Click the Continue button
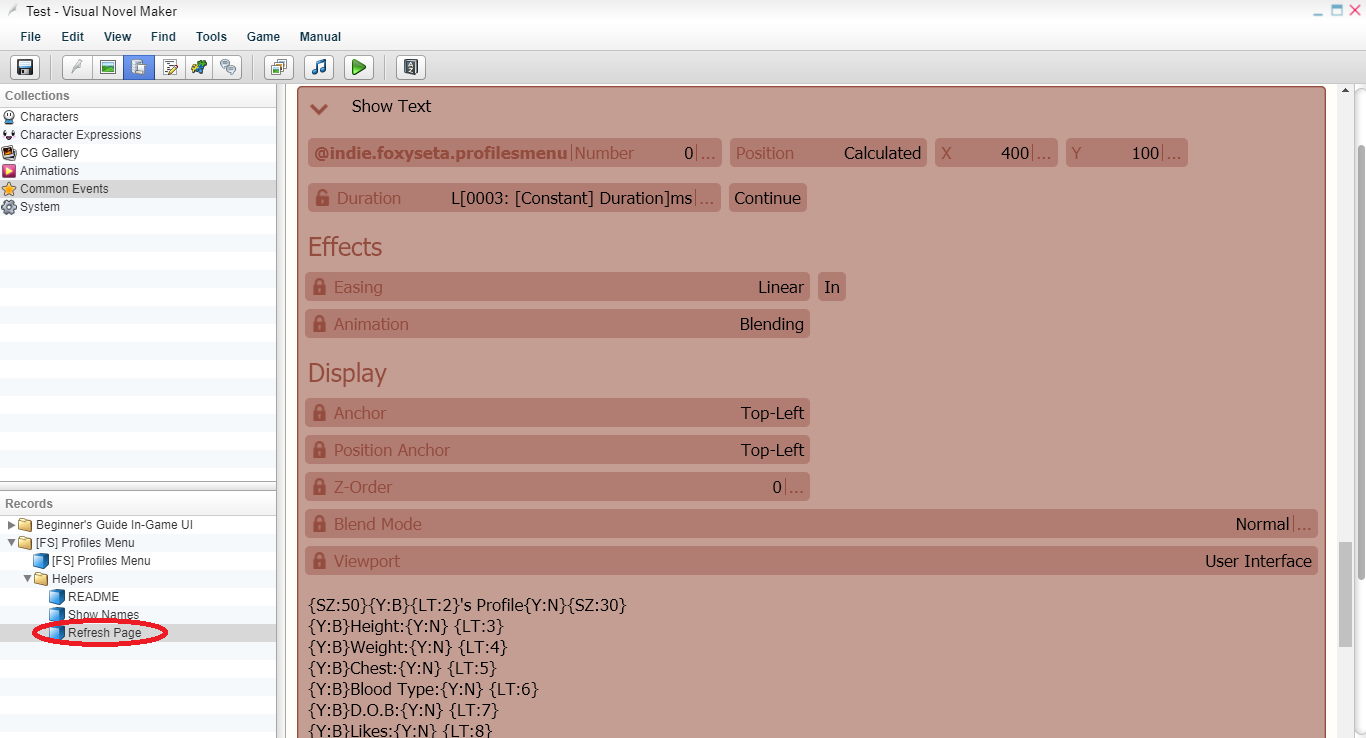 pos(768,198)
